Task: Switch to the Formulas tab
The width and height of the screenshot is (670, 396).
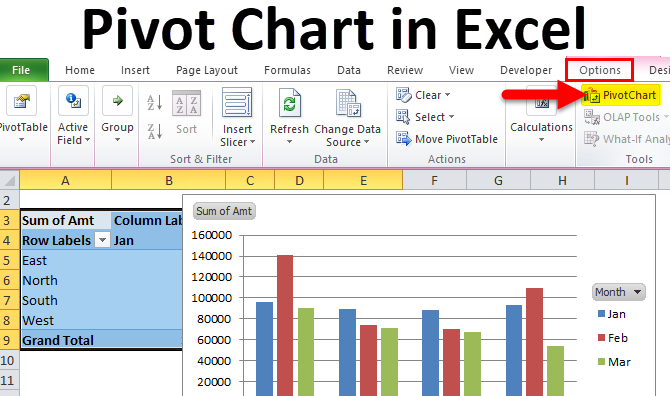Action: [x=287, y=70]
